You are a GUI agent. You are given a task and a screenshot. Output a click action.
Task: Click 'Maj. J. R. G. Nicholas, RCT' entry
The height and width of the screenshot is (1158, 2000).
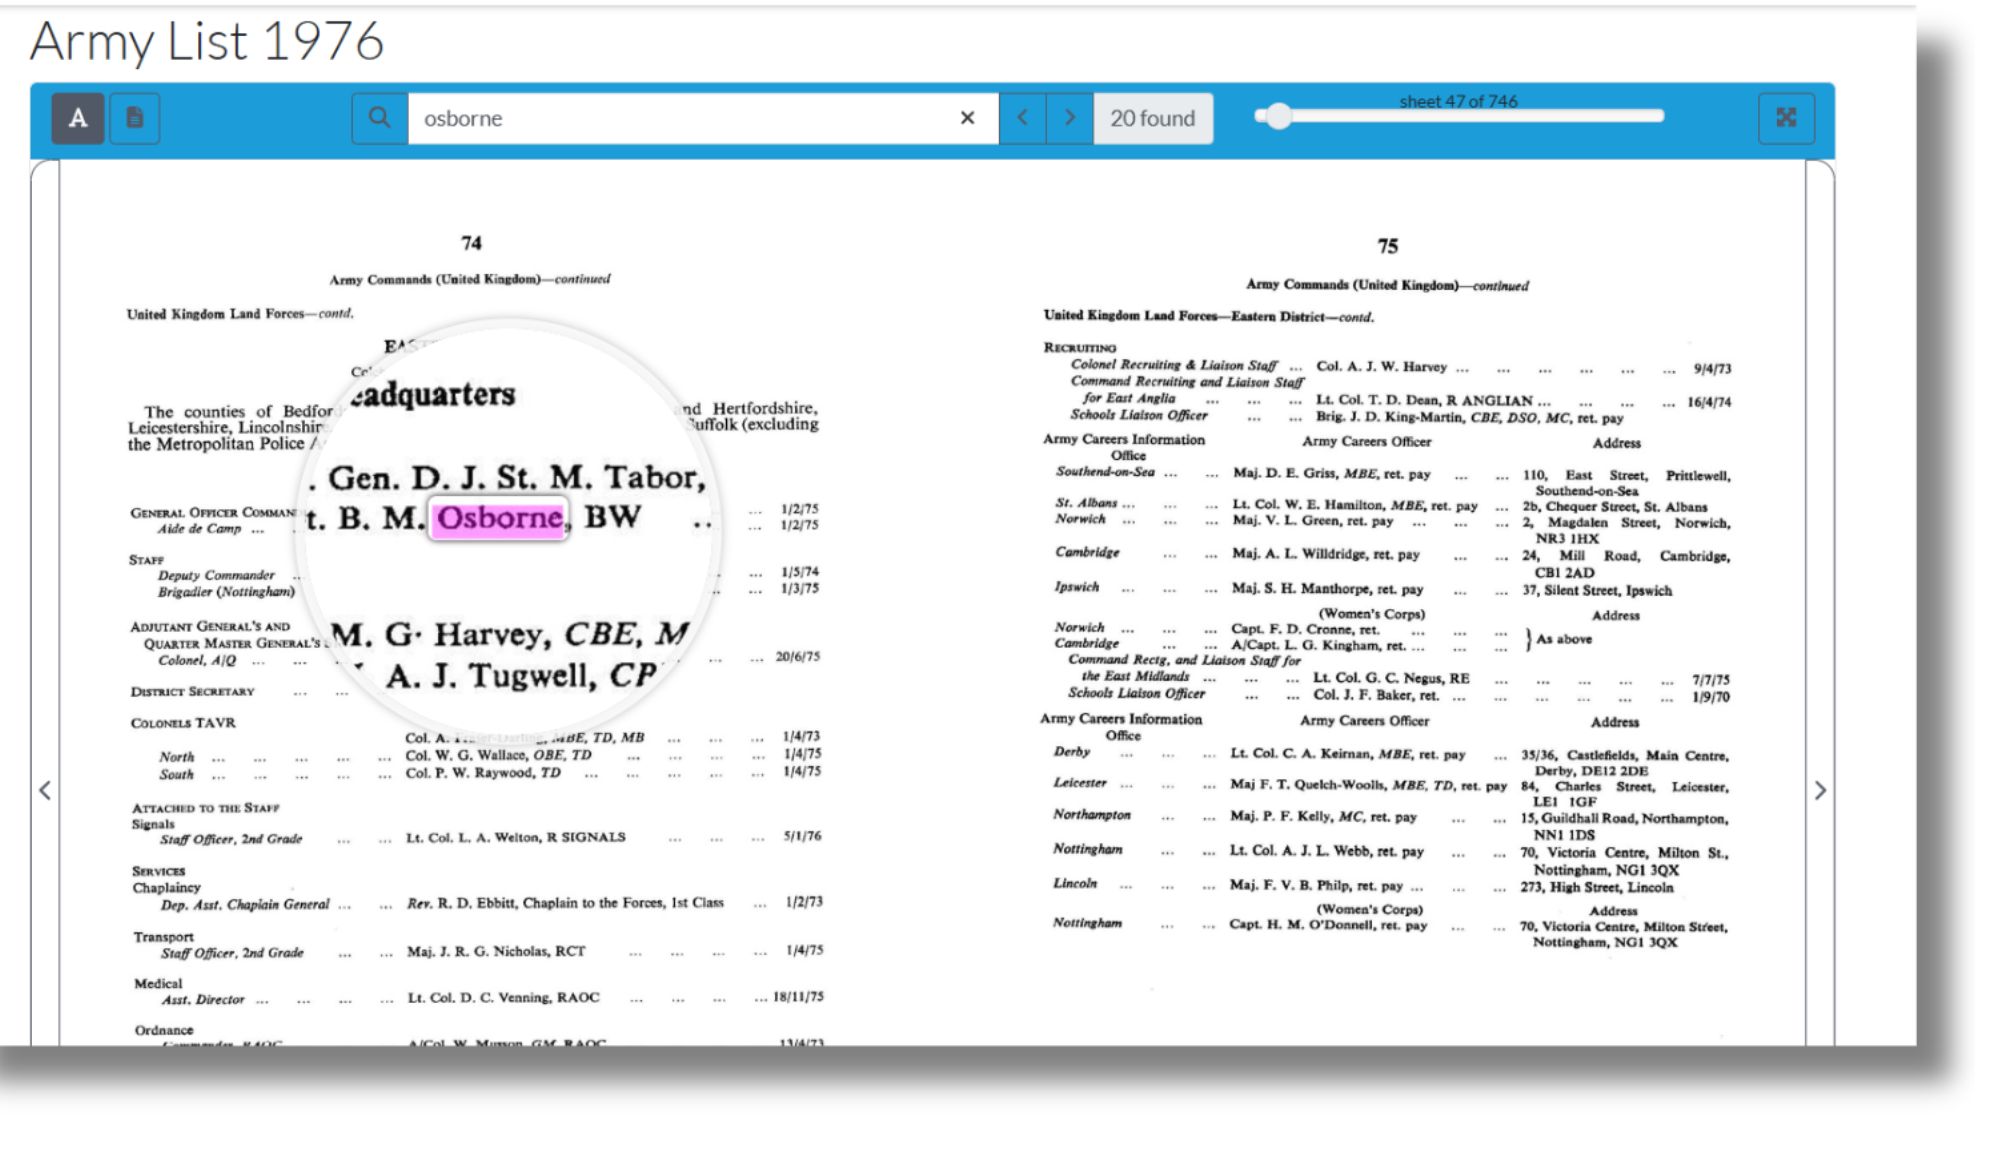click(x=496, y=951)
